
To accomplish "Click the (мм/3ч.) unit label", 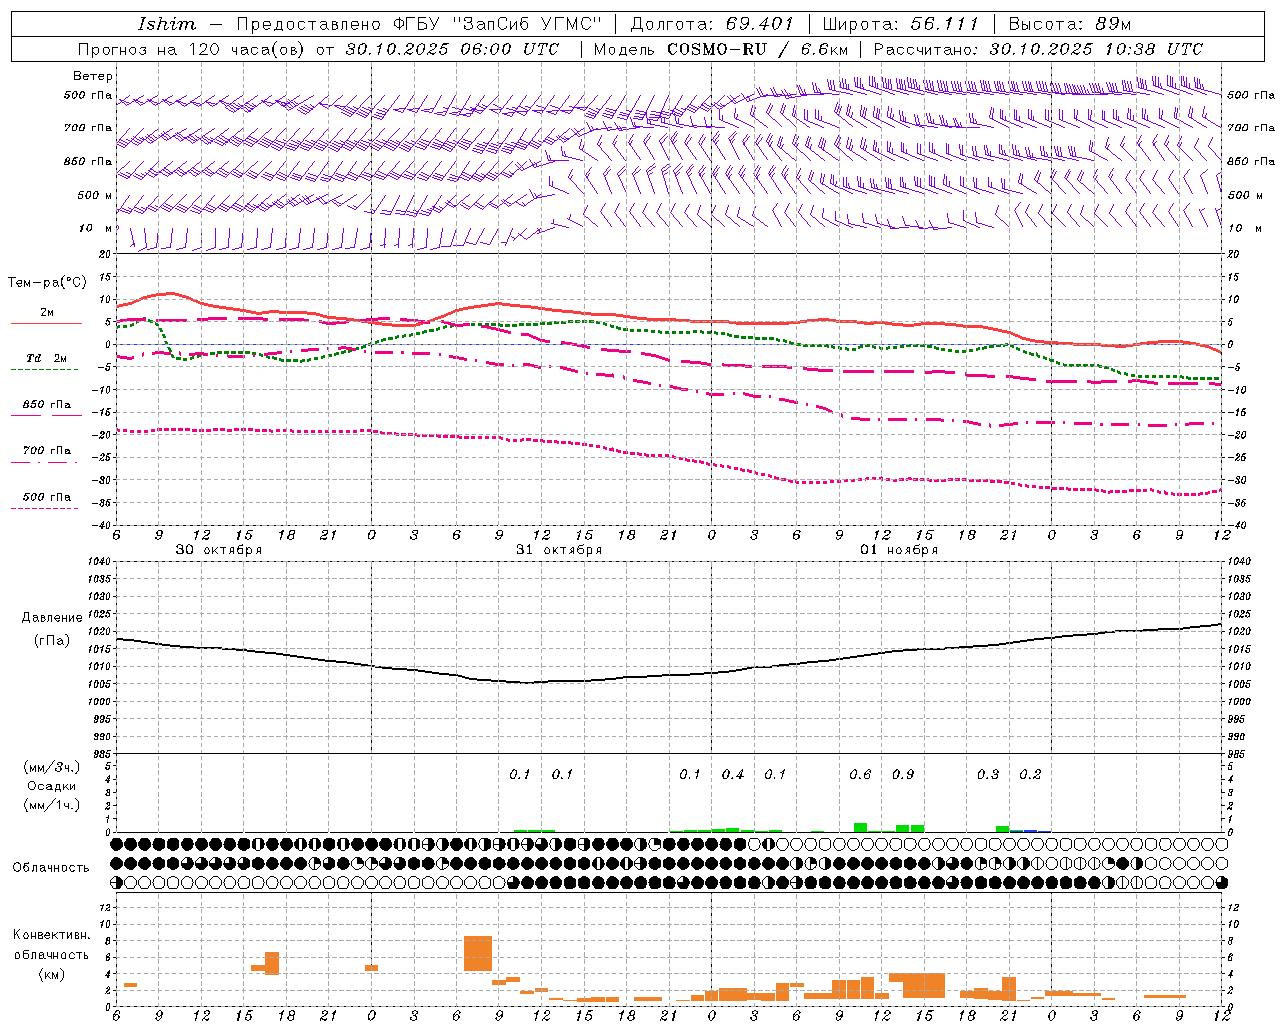I will tap(52, 767).
